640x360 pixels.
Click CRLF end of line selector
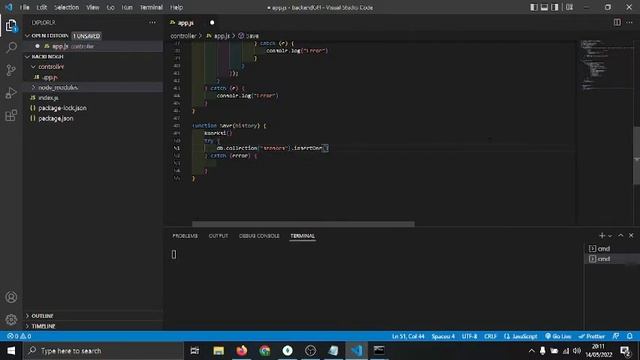tap(490, 336)
